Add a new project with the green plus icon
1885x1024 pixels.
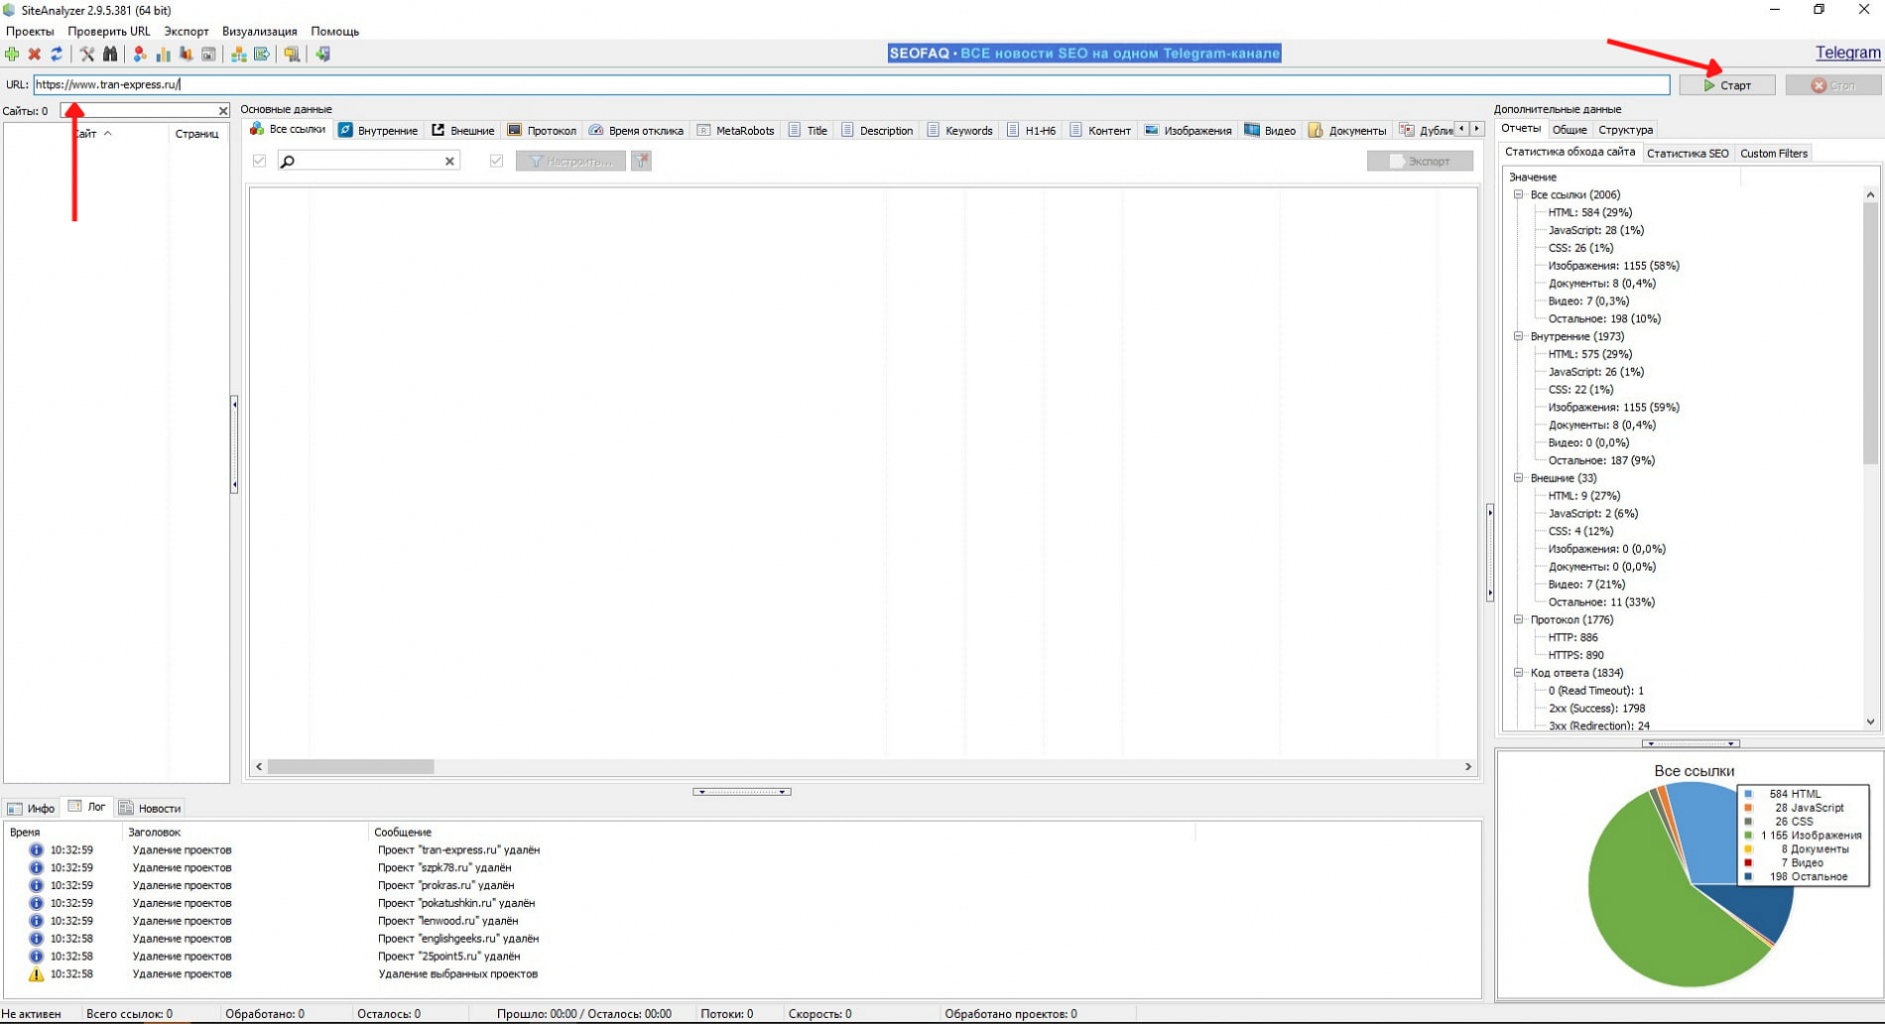(x=12, y=54)
